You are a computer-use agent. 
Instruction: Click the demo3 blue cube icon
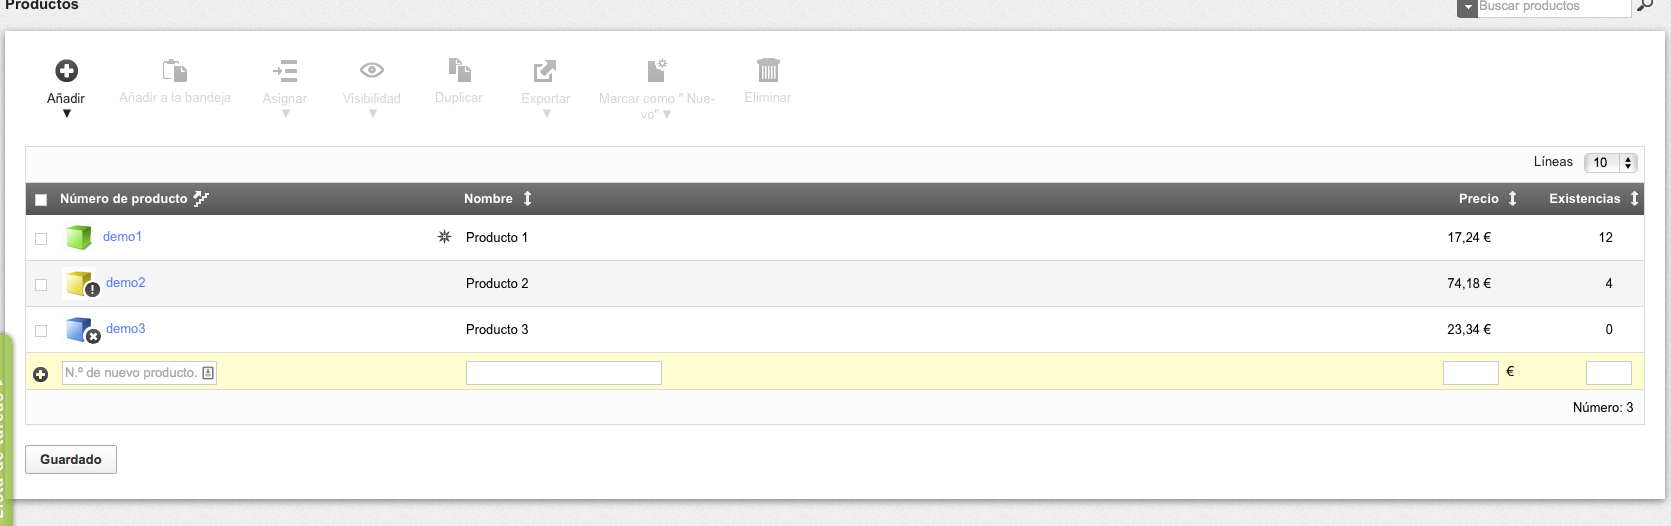(79, 329)
